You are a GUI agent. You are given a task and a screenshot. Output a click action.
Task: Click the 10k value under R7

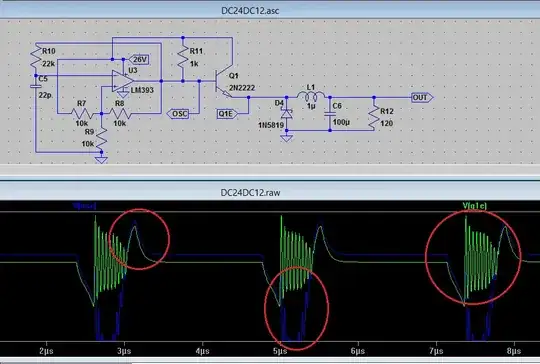click(82, 123)
